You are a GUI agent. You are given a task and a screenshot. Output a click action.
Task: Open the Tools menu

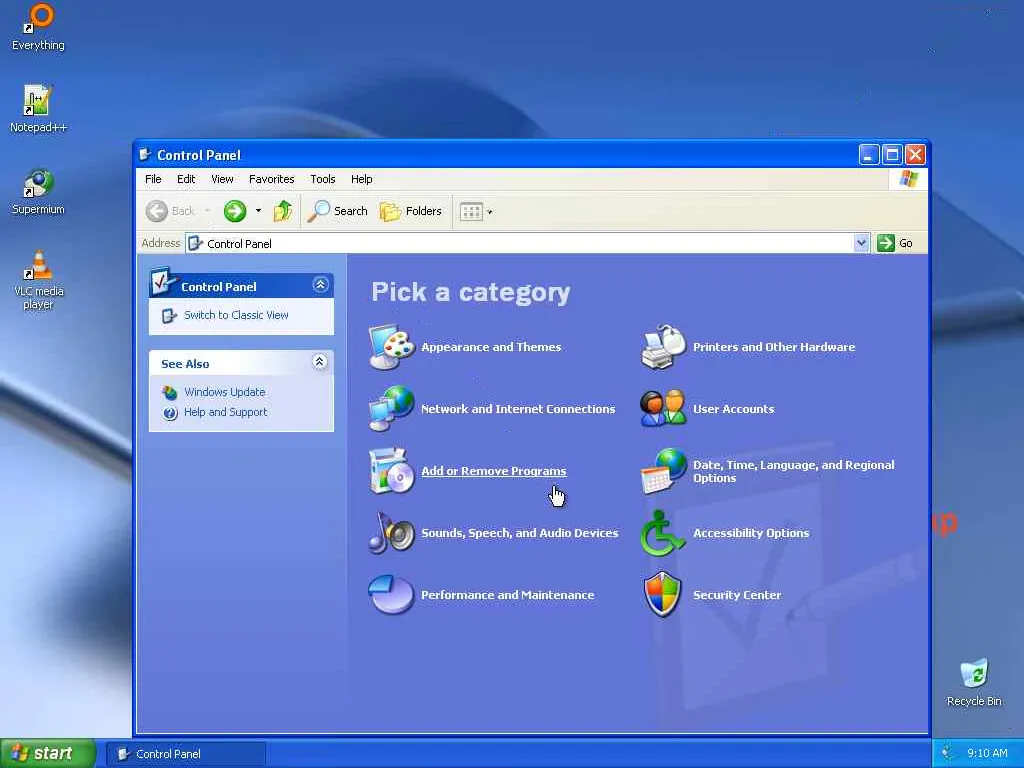click(323, 179)
